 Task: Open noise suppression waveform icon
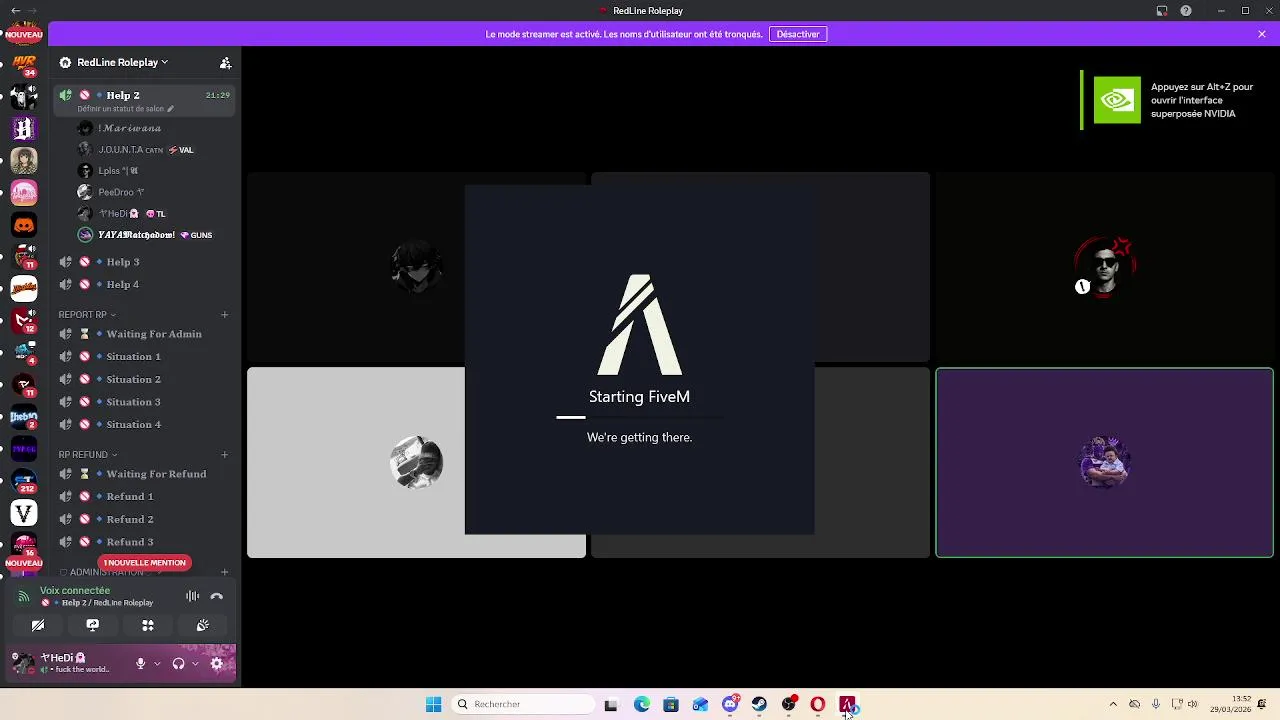[x=192, y=596]
